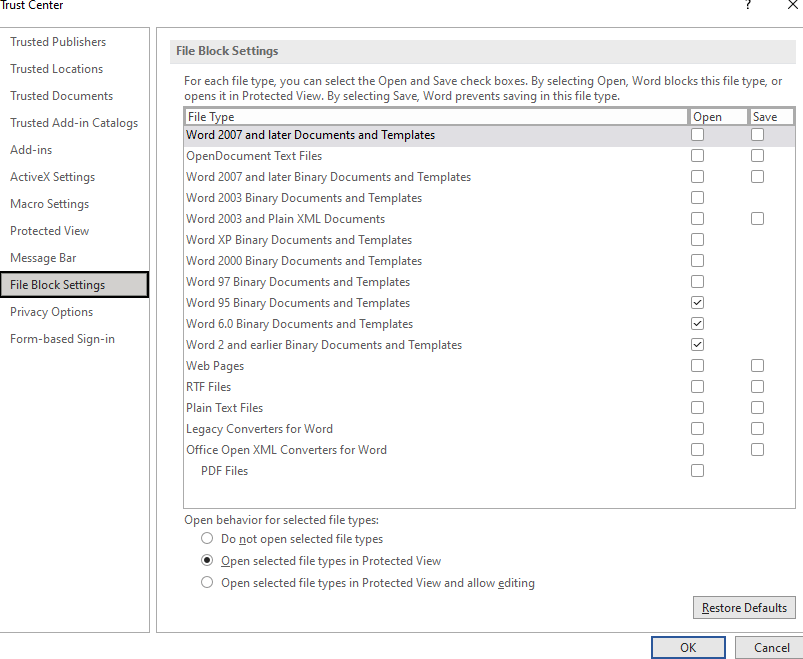Image resolution: width=803 pixels, height=659 pixels.
Task: Check Save for Word 2003 and Plain XML
Action: click(757, 219)
